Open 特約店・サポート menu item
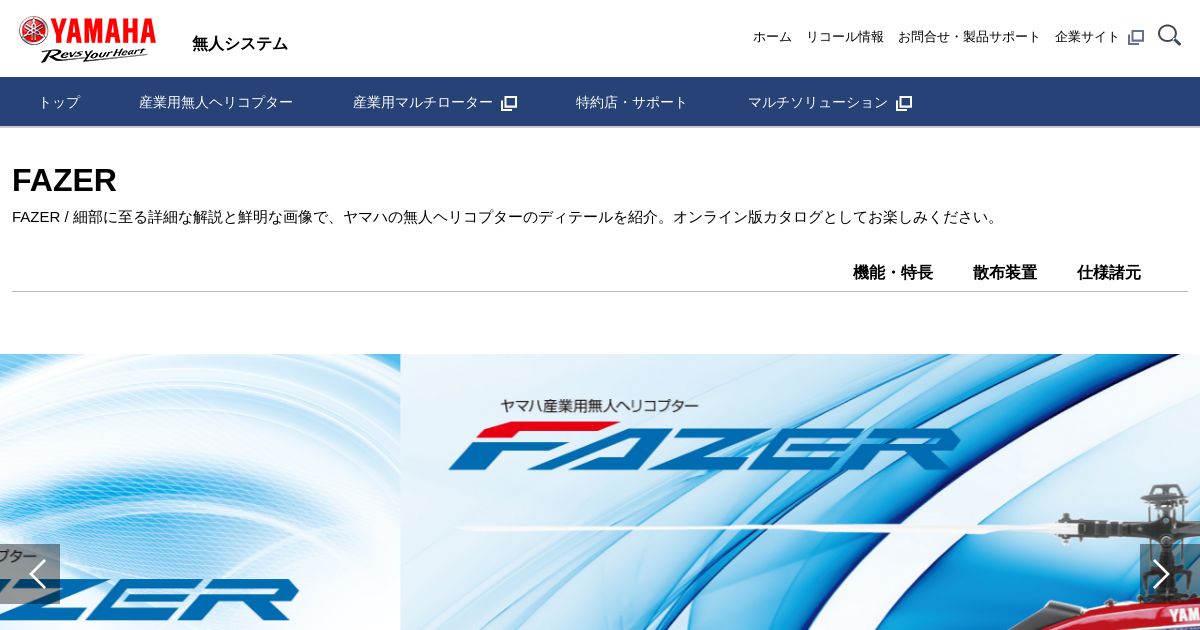This screenshot has width=1200, height=630. pyautogui.click(x=632, y=102)
